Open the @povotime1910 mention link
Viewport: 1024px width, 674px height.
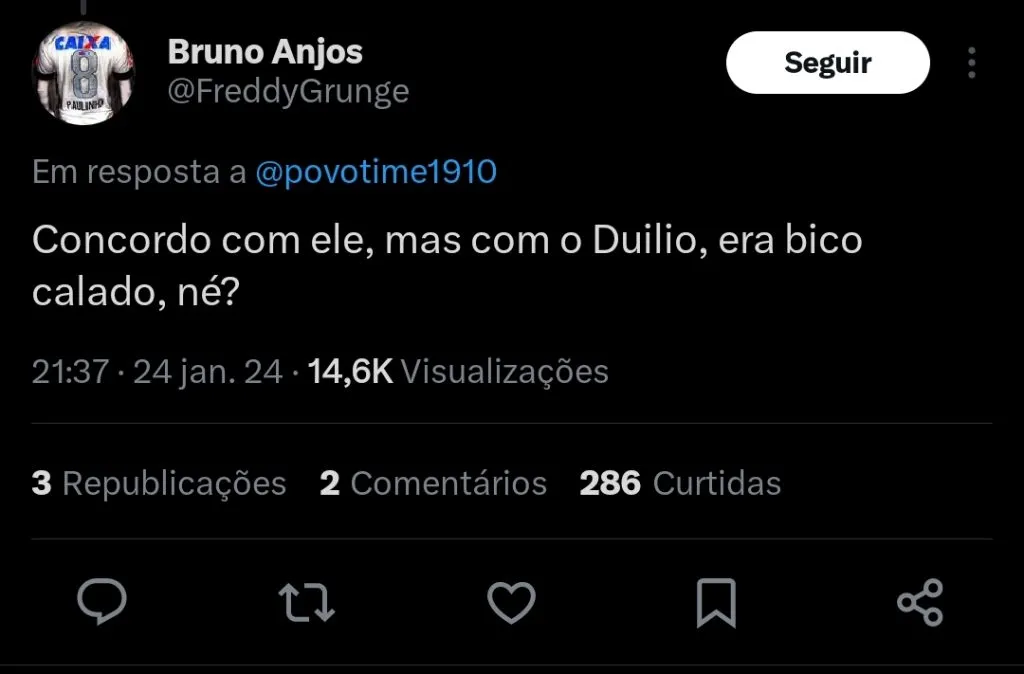(376, 172)
